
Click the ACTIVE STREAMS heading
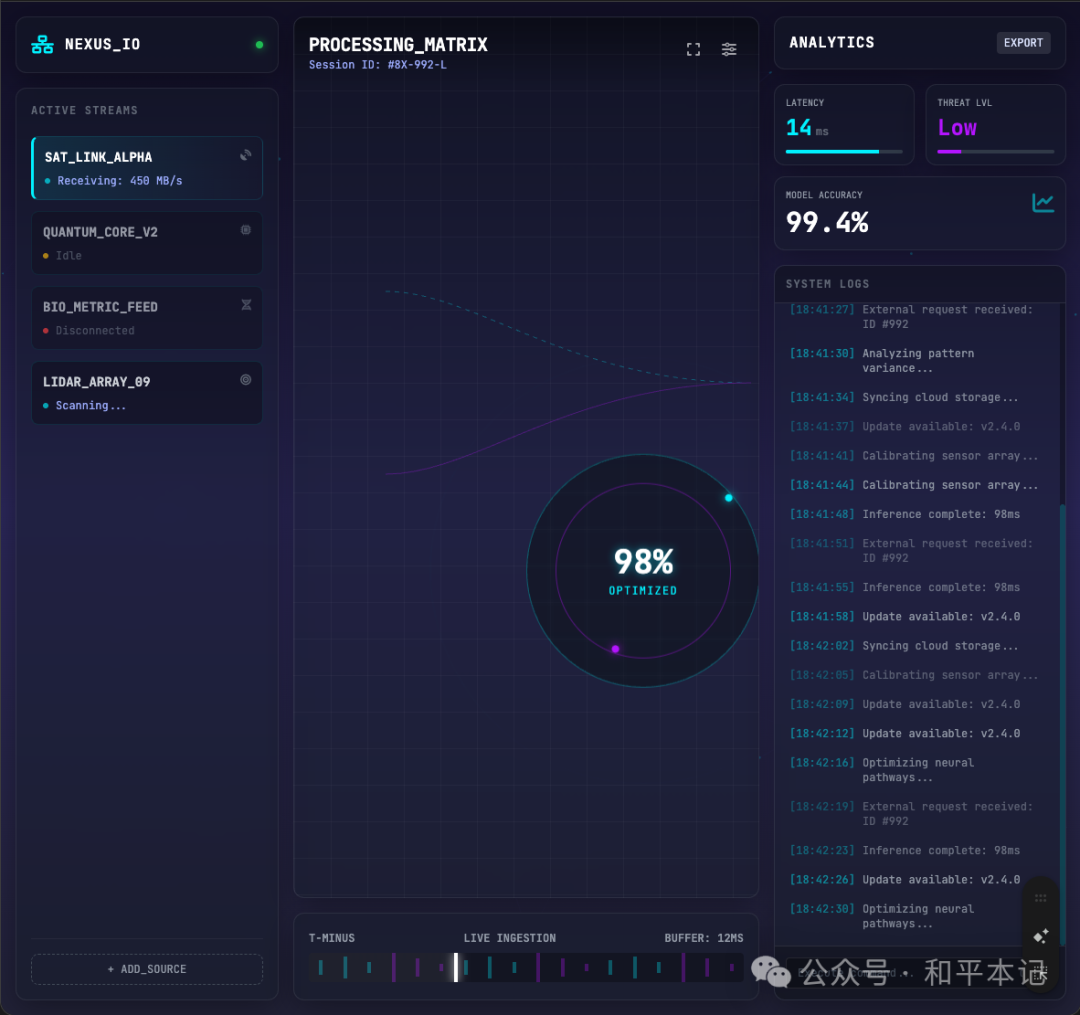tap(84, 110)
